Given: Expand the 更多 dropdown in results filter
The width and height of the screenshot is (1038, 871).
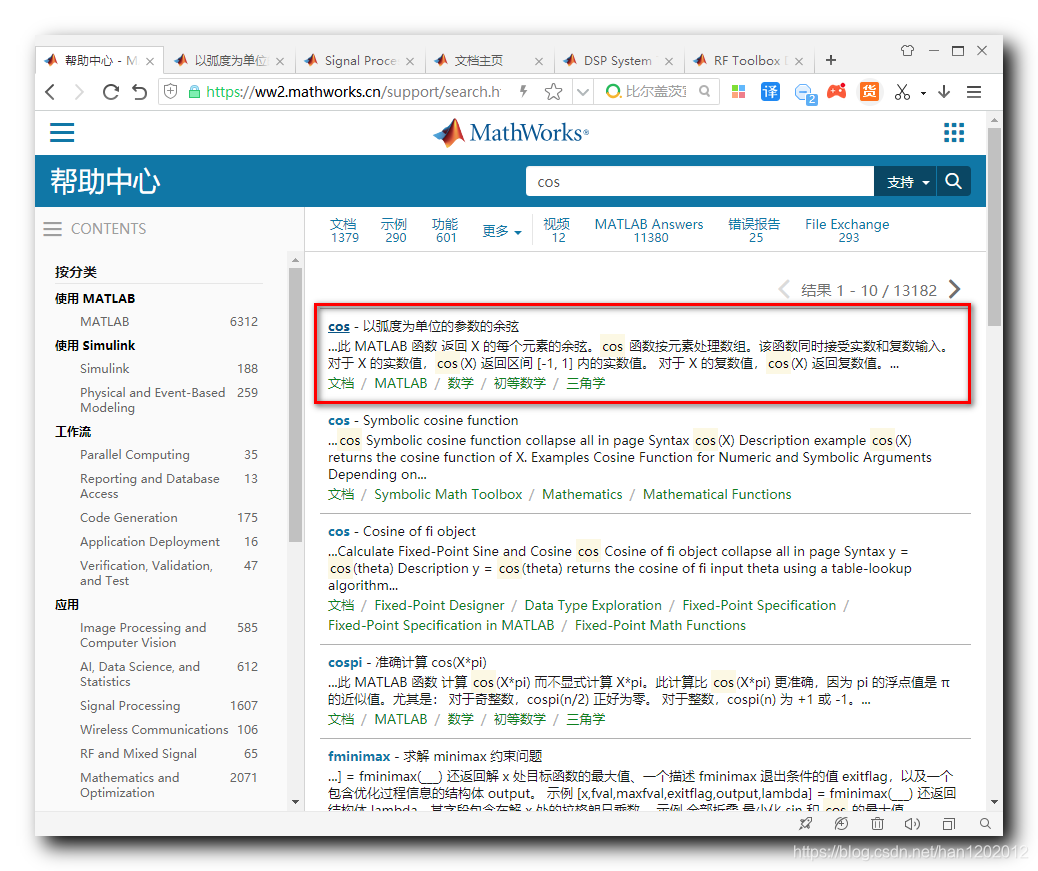Looking at the screenshot, I should pyautogui.click(x=501, y=231).
